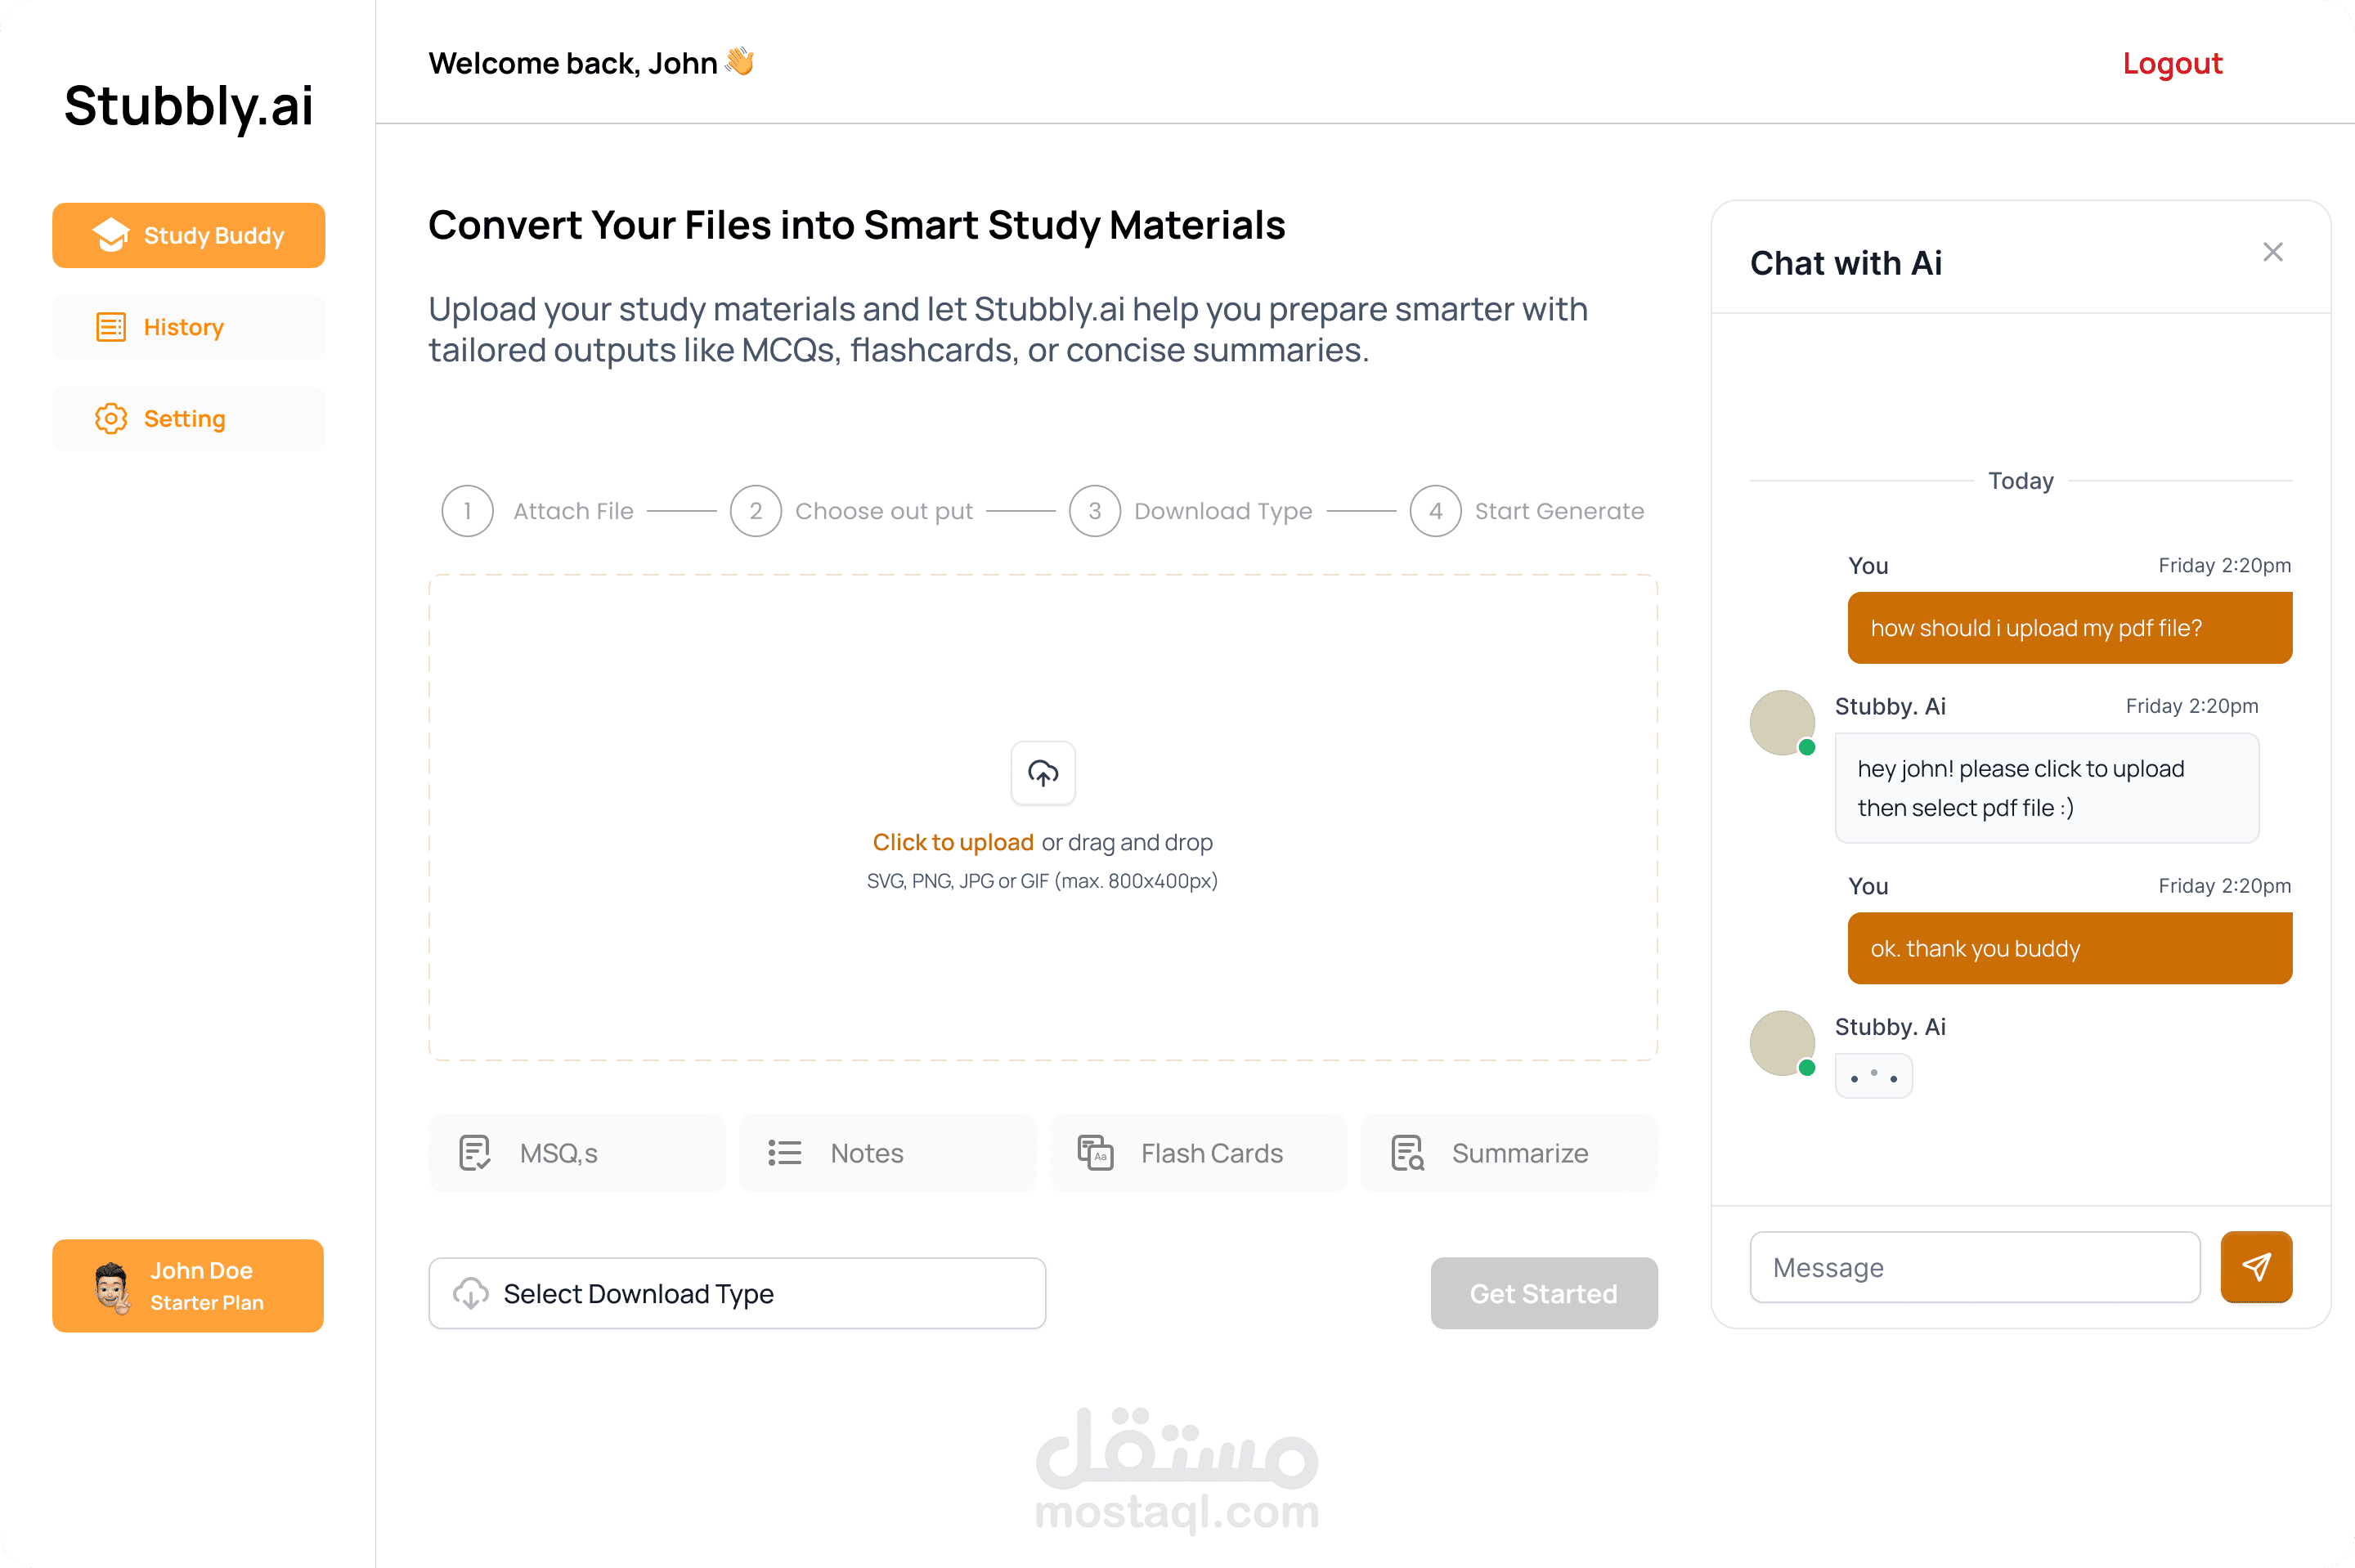
Task: Click John Doe's avatar in the profile card
Action: pos(112,1286)
